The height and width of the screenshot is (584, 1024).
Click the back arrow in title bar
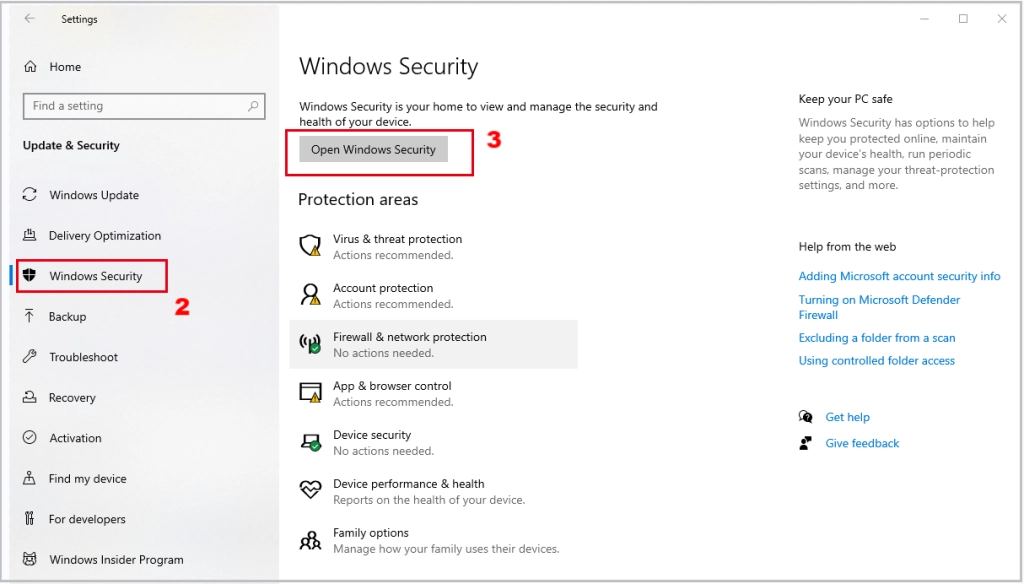(x=29, y=19)
